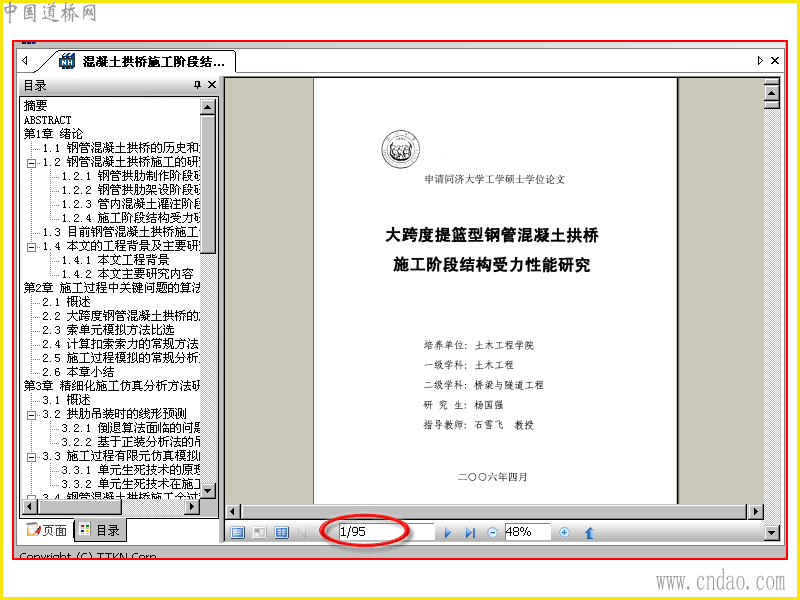
Task: Click the 1/95 page number field
Action: click(x=386, y=532)
